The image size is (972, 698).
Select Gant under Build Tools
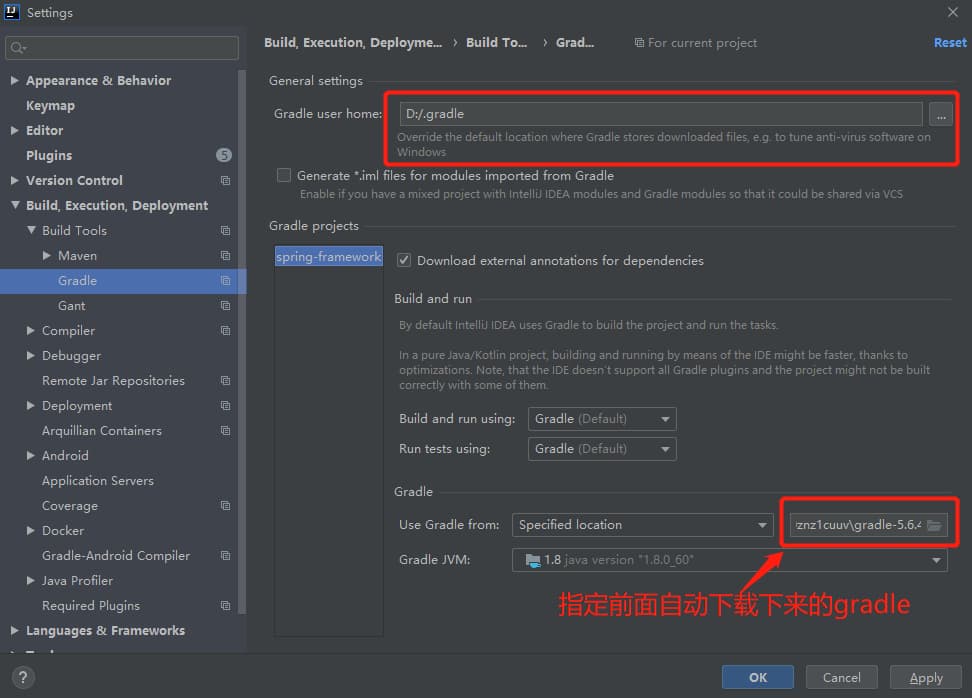point(72,306)
